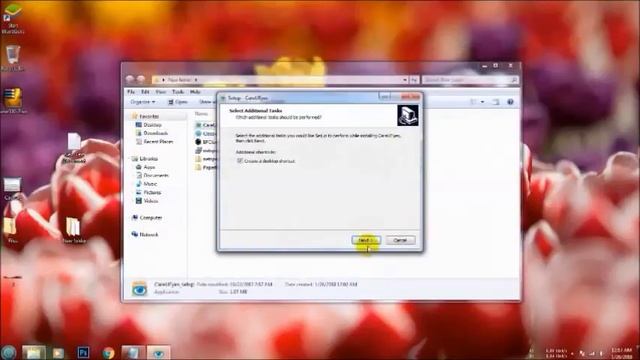Select Videos library in navigation pane
The width and height of the screenshot is (640, 360).
click(x=151, y=201)
